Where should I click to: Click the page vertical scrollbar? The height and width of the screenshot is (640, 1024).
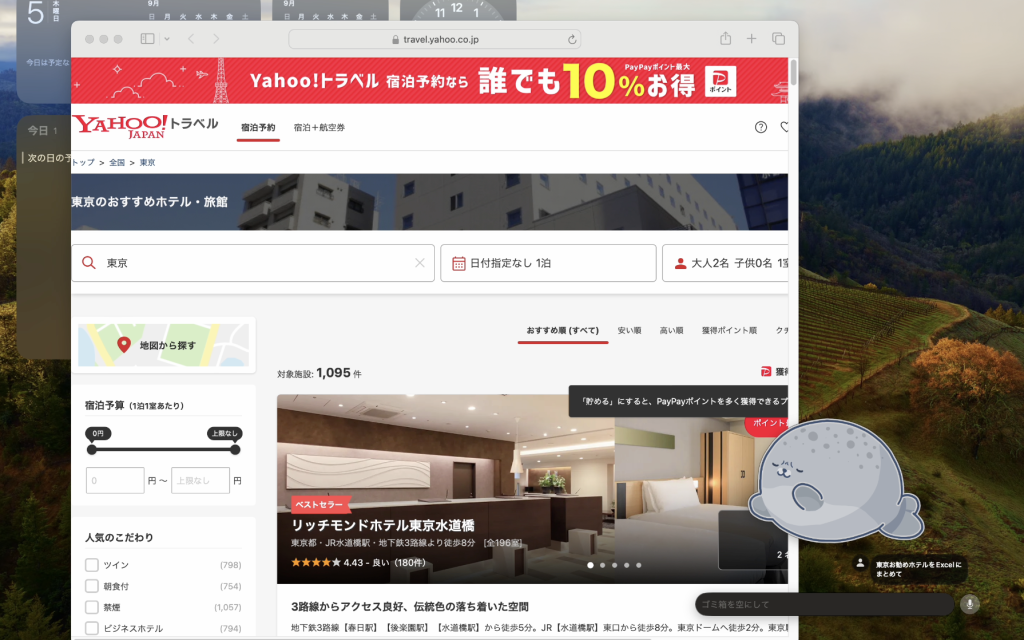pyautogui.click(x=793, y=72)
